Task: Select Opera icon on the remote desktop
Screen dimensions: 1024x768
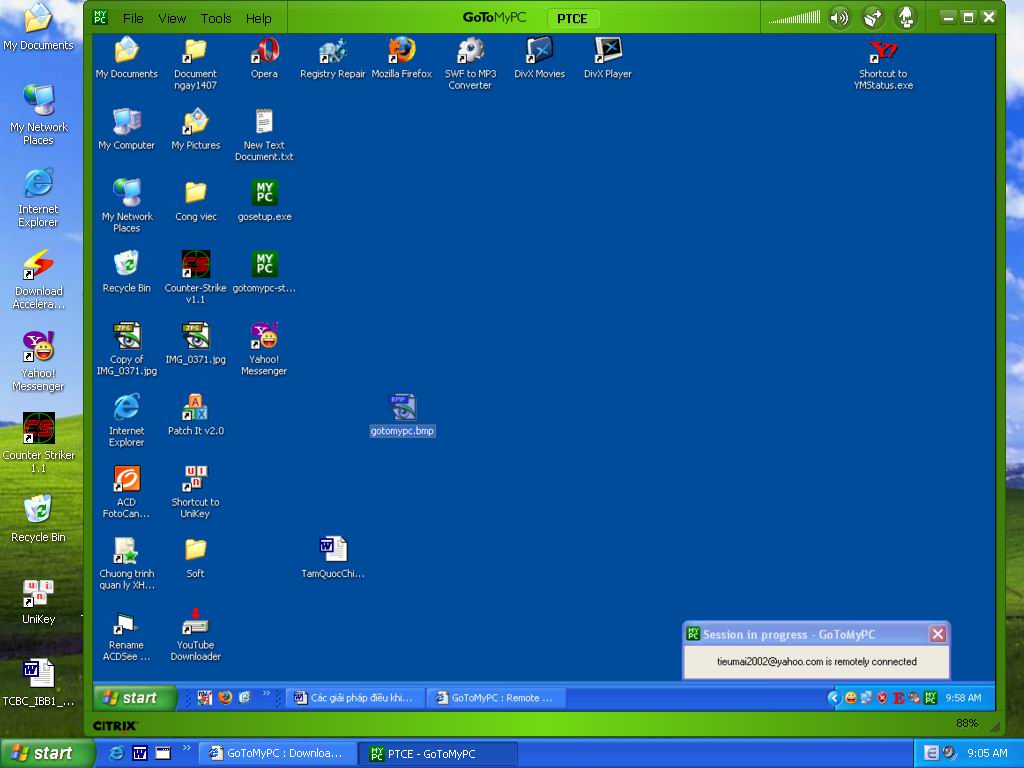Action: coord(264,59)
